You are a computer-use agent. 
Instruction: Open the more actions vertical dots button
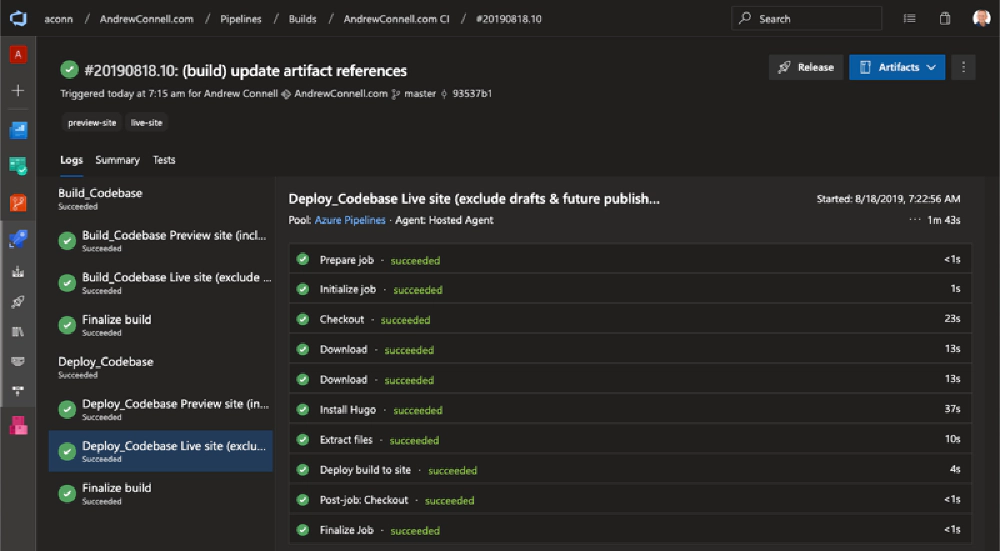coord(963,67)
